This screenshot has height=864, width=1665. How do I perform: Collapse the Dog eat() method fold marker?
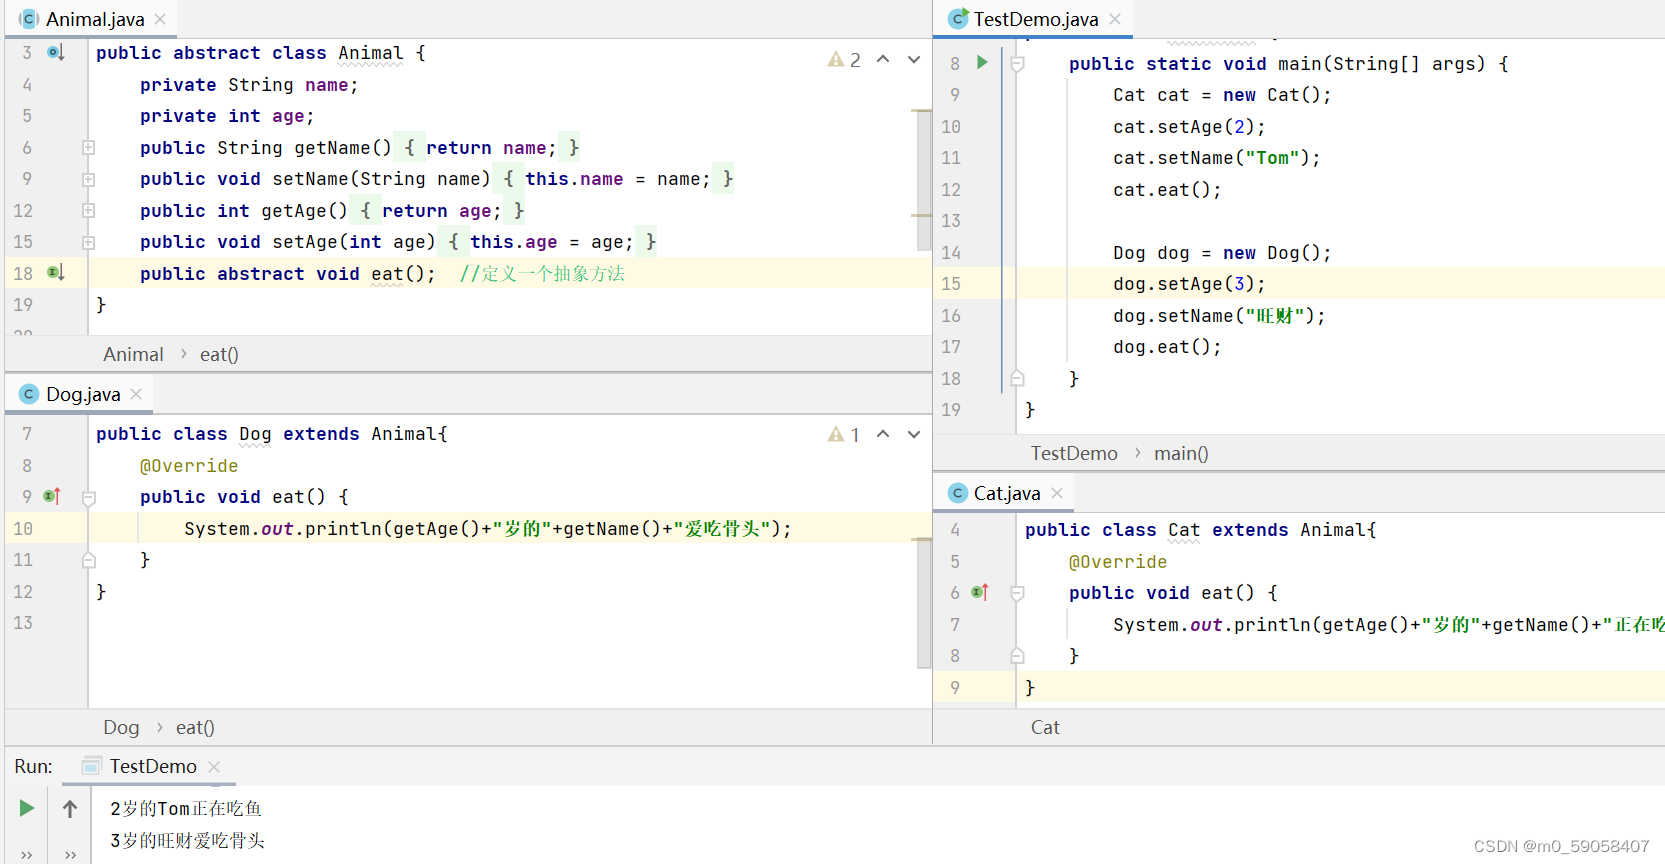[88, 497]
